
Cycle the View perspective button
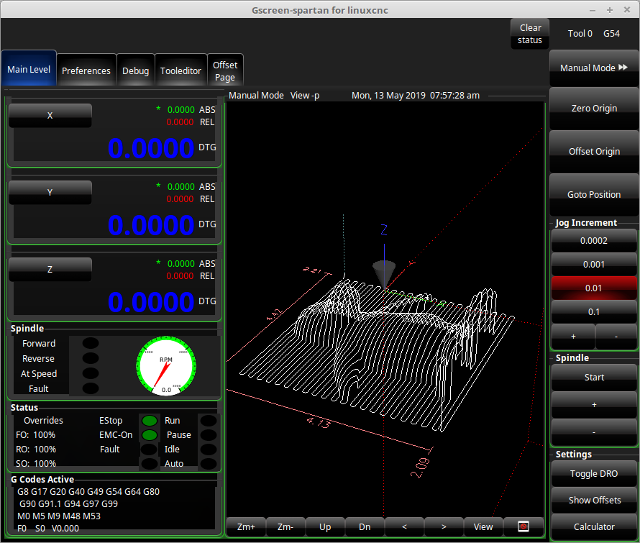pyautogui.click(x=483, y=526)
